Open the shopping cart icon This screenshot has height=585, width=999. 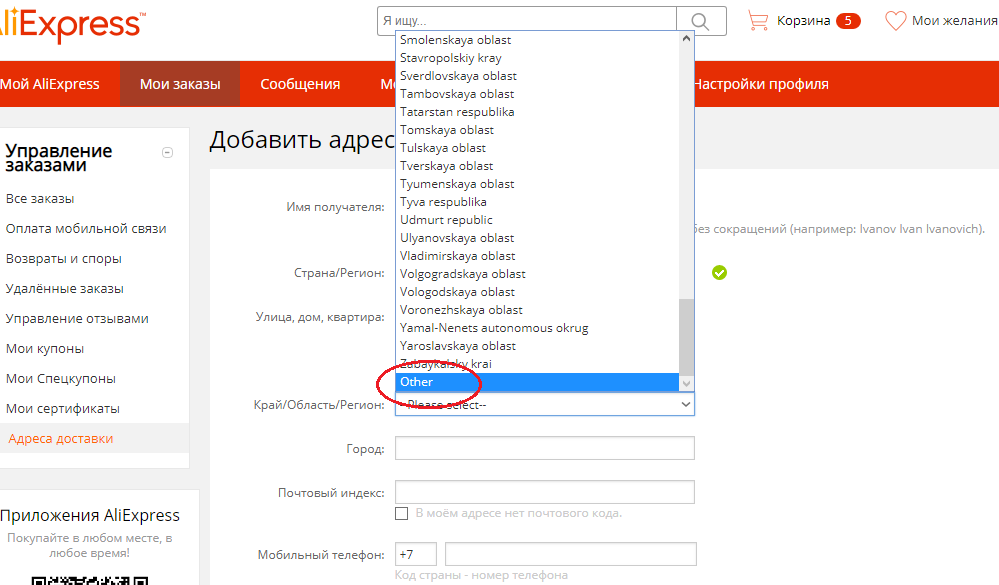pos(758,21)
